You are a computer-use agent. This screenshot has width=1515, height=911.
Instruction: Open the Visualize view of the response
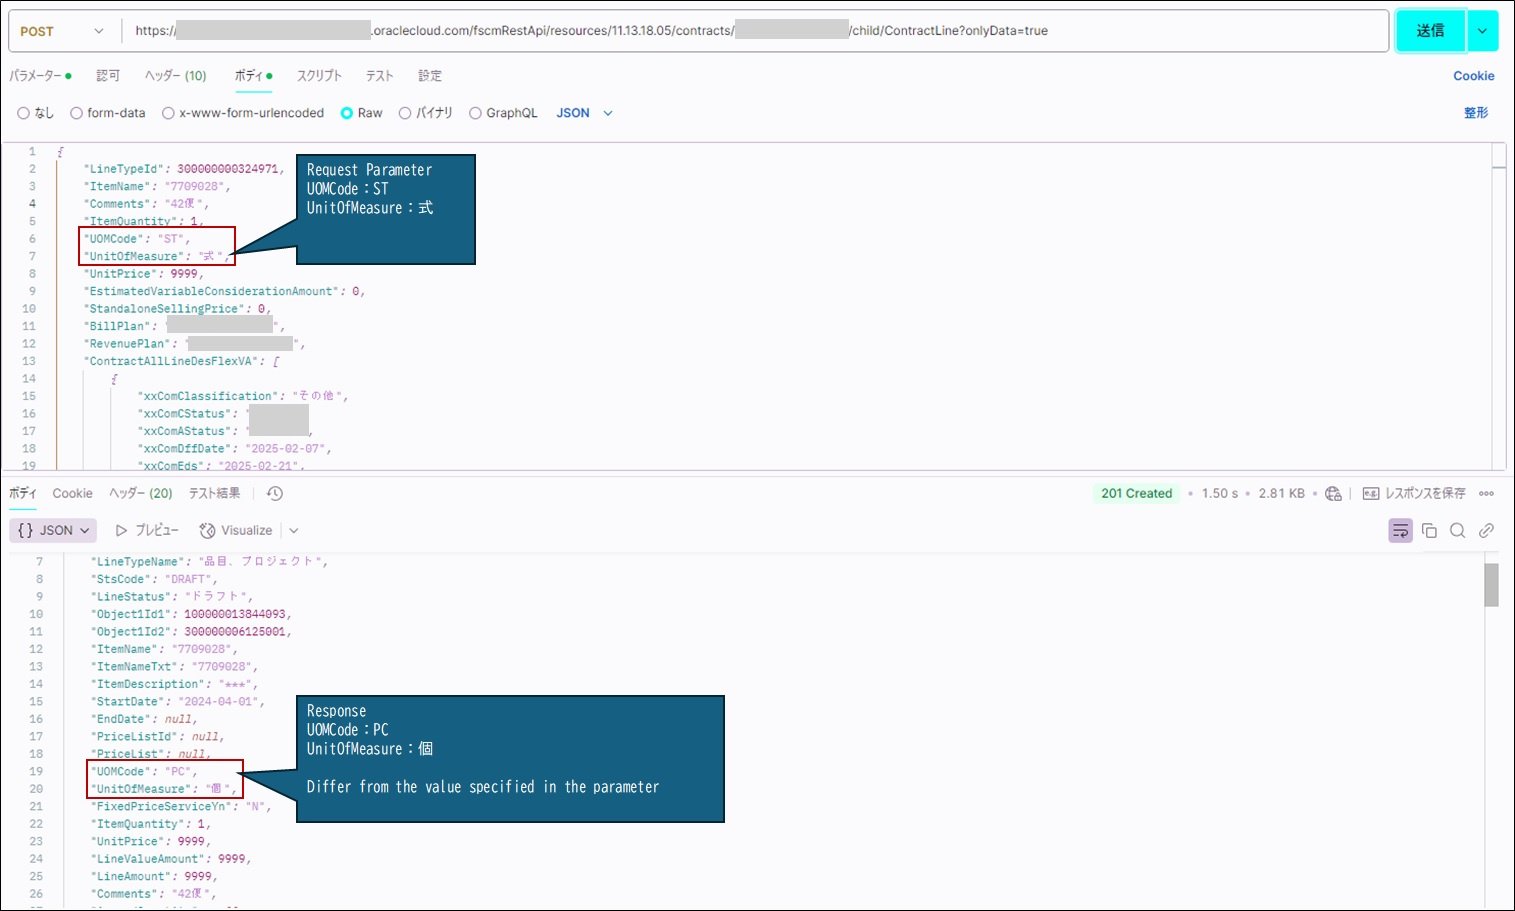[x=236, y=530]
